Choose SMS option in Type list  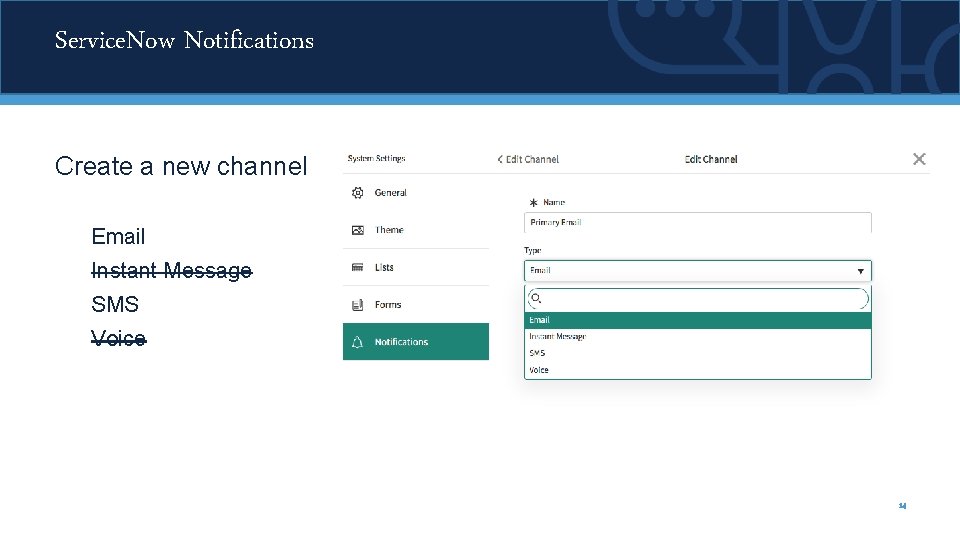tap(697, 353)
